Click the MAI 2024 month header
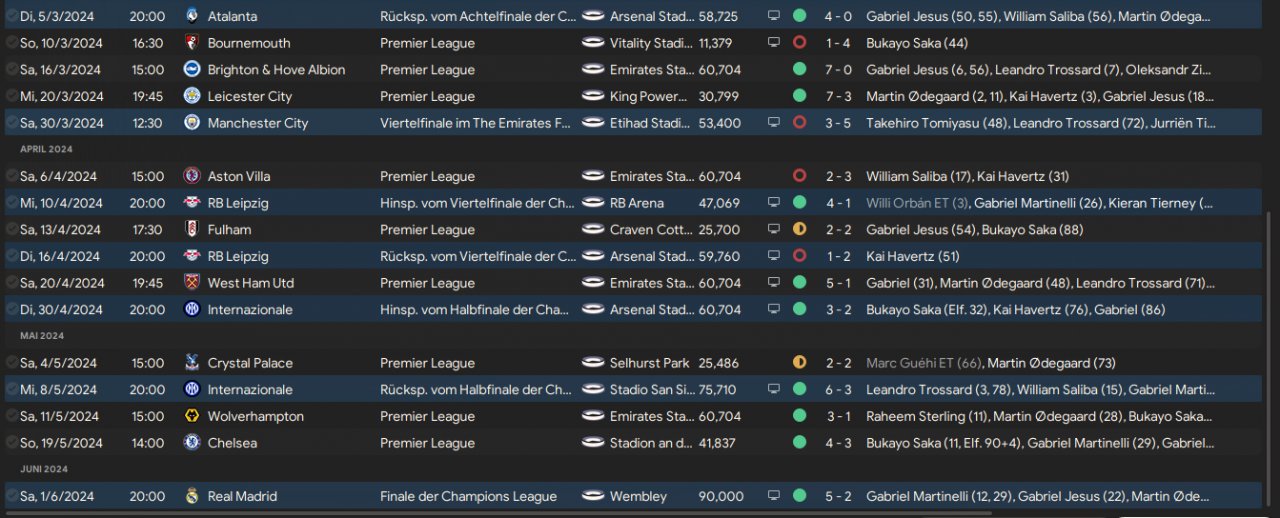 click(41, 336)
